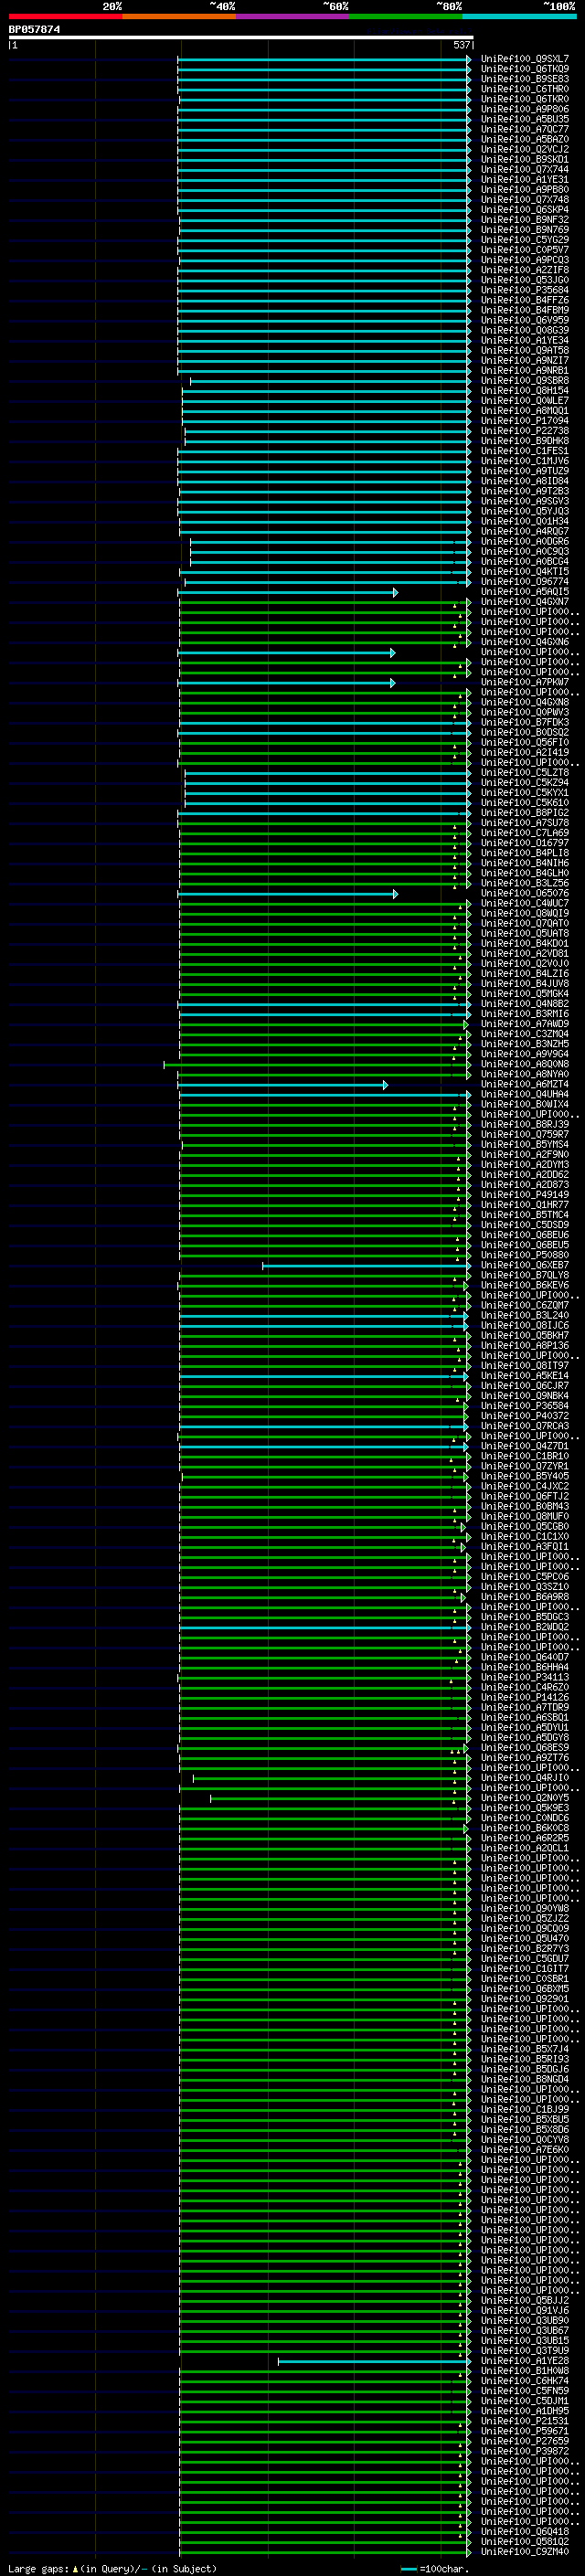Select the UniRef100_Q3T9U9 label
This screenshot has width=585, height=2576.
(x=525, y=2350)
